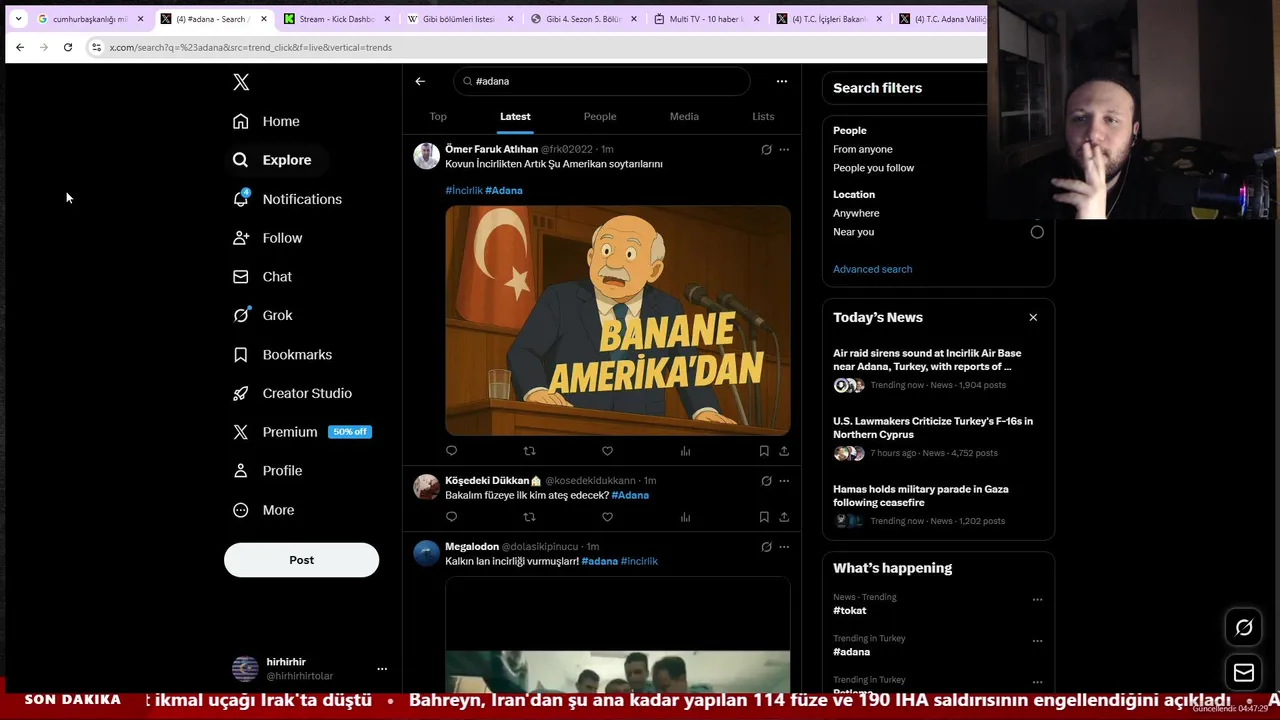Click the X logo in sidebar
Screen dimensions: 1280x720
click(x=241, y=82)
